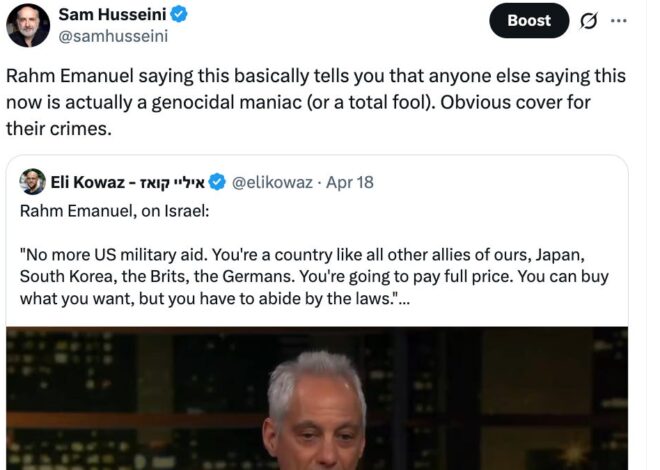This screenshot has height=470, width=660.
Task: Click the Boost button
Action: pos(529,21)
